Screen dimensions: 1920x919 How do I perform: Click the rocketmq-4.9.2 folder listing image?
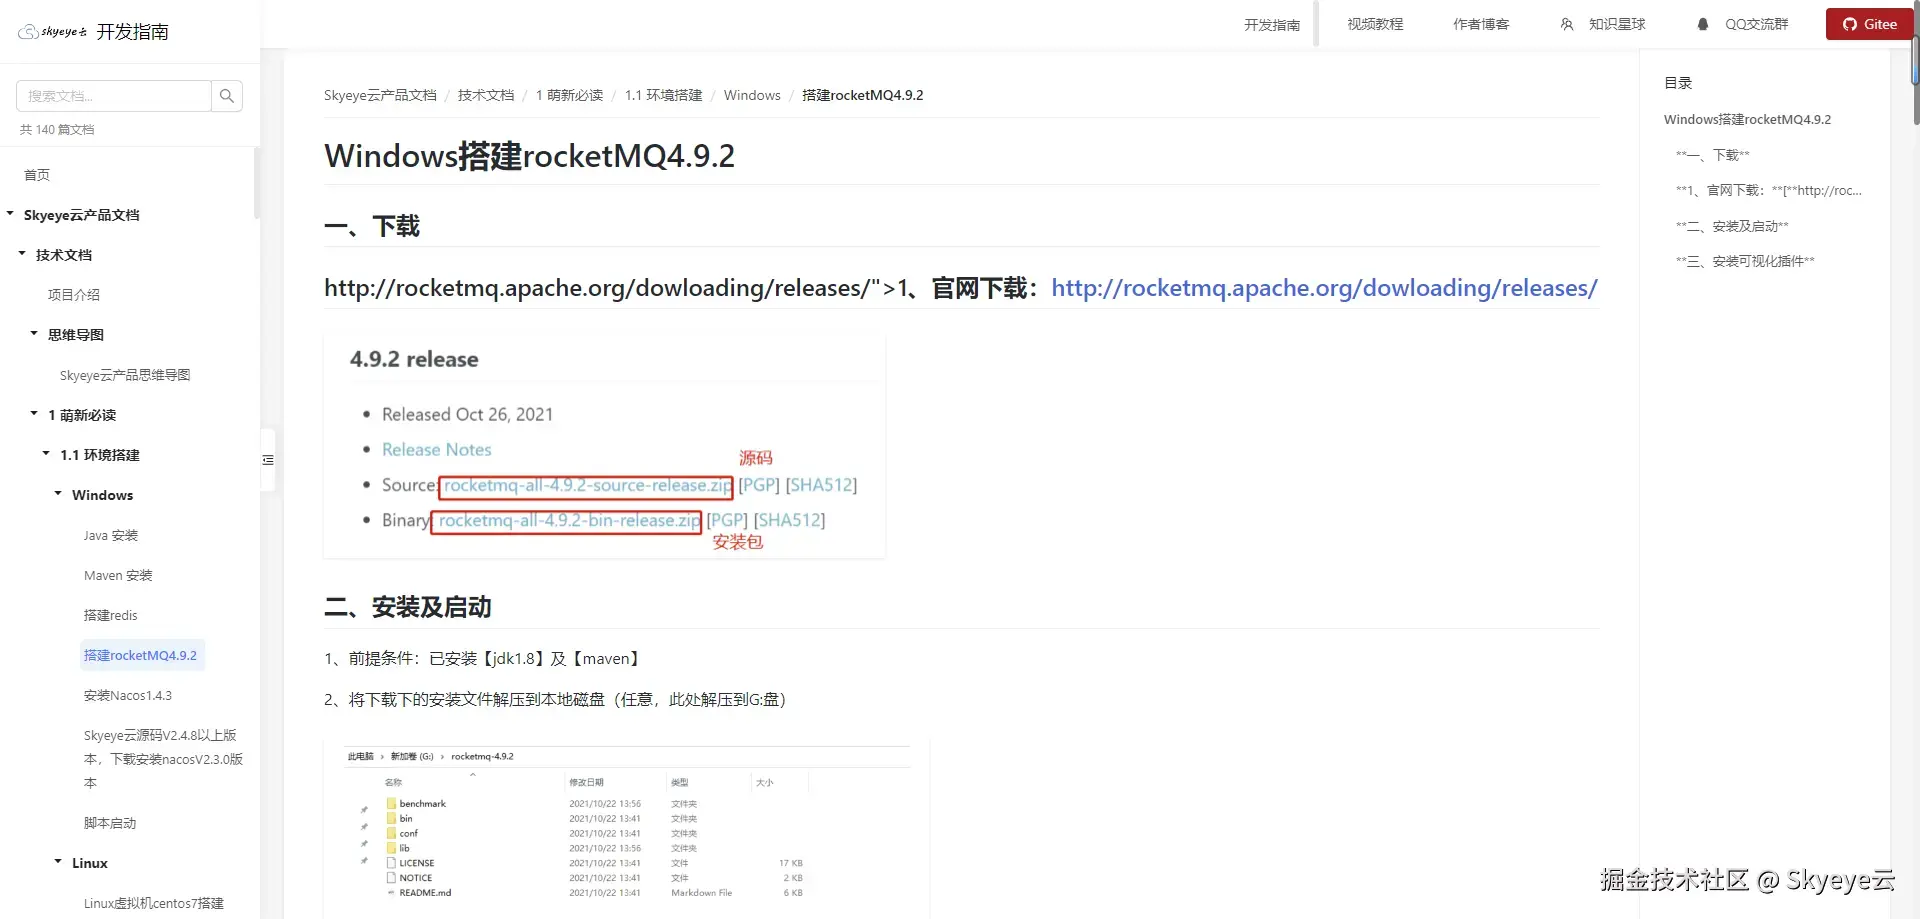tap(627, 828)
